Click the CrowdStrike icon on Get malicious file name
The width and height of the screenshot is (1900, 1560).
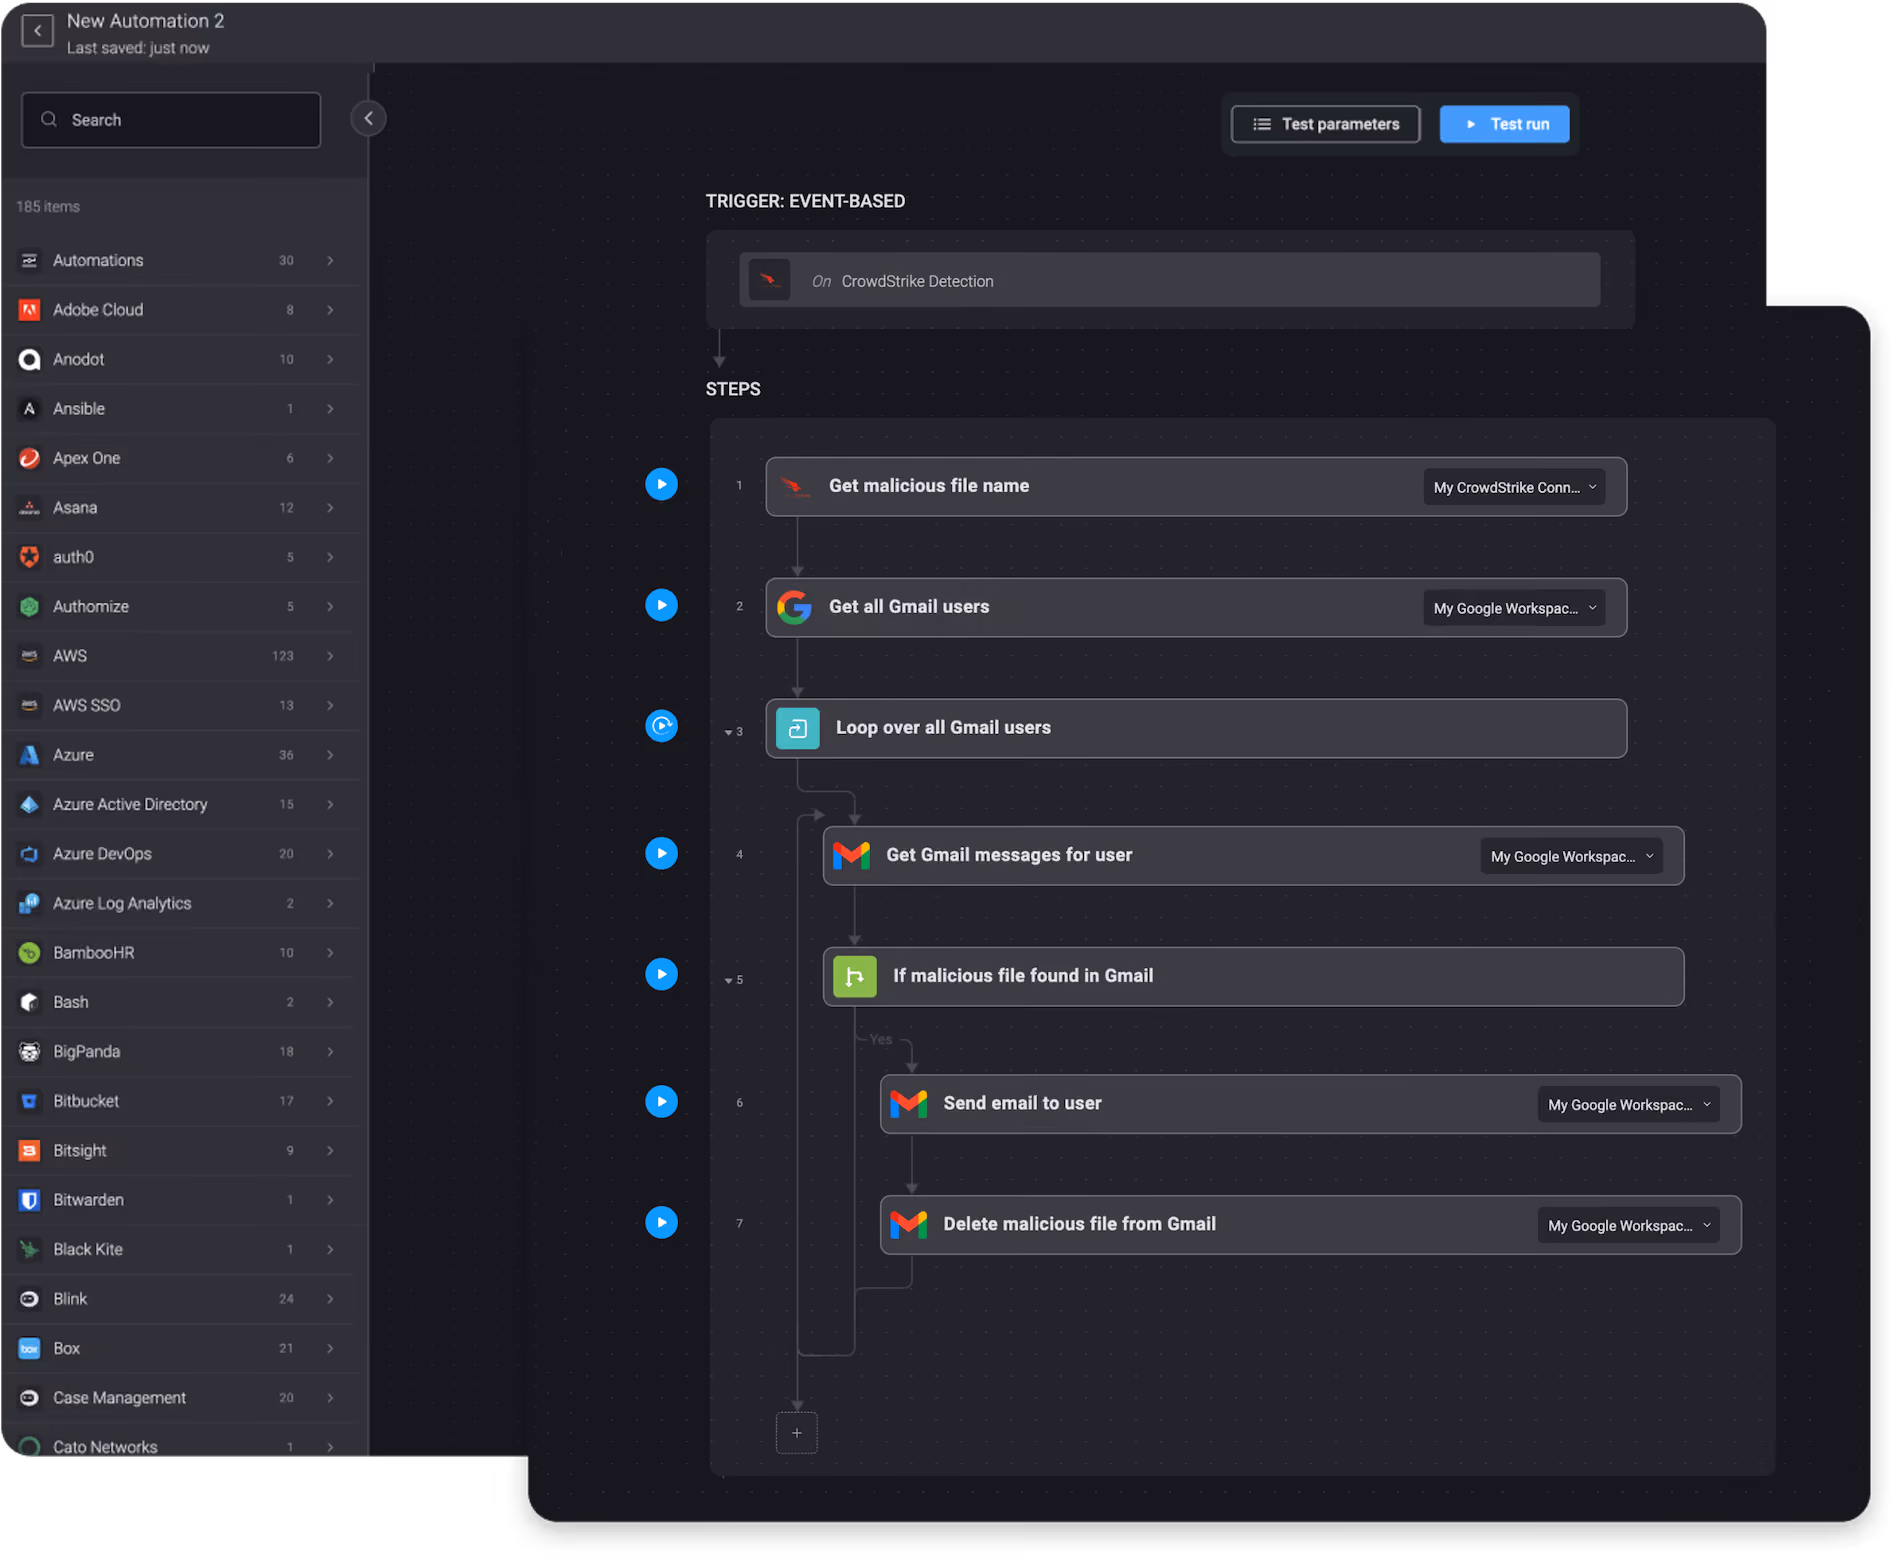795,487
